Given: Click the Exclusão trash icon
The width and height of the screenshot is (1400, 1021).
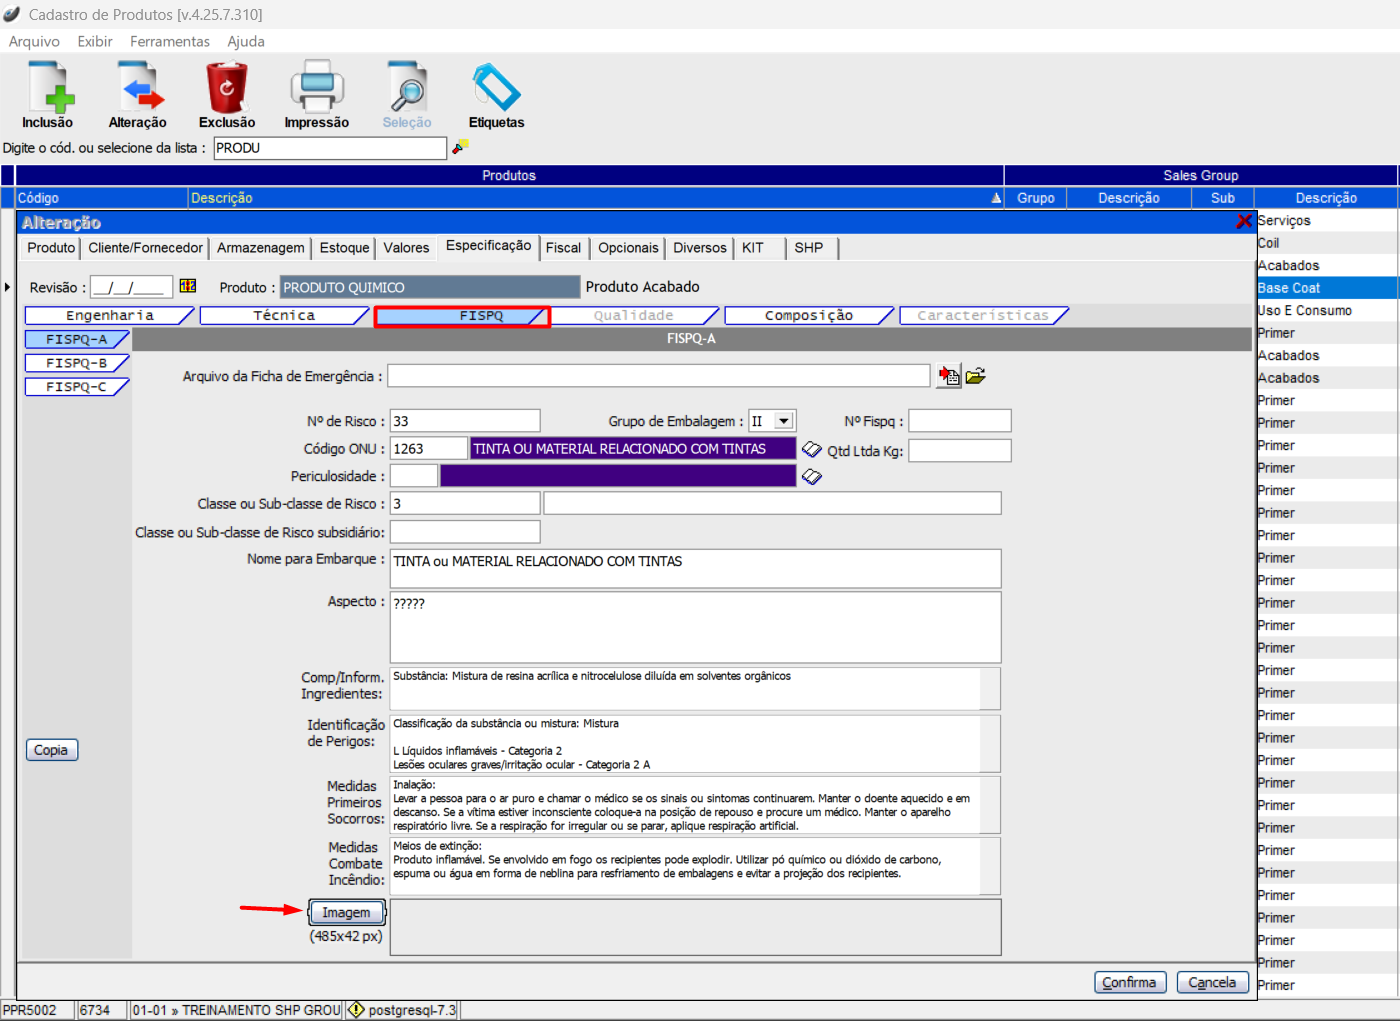Looking at the screenshot, I should [227, 88].
